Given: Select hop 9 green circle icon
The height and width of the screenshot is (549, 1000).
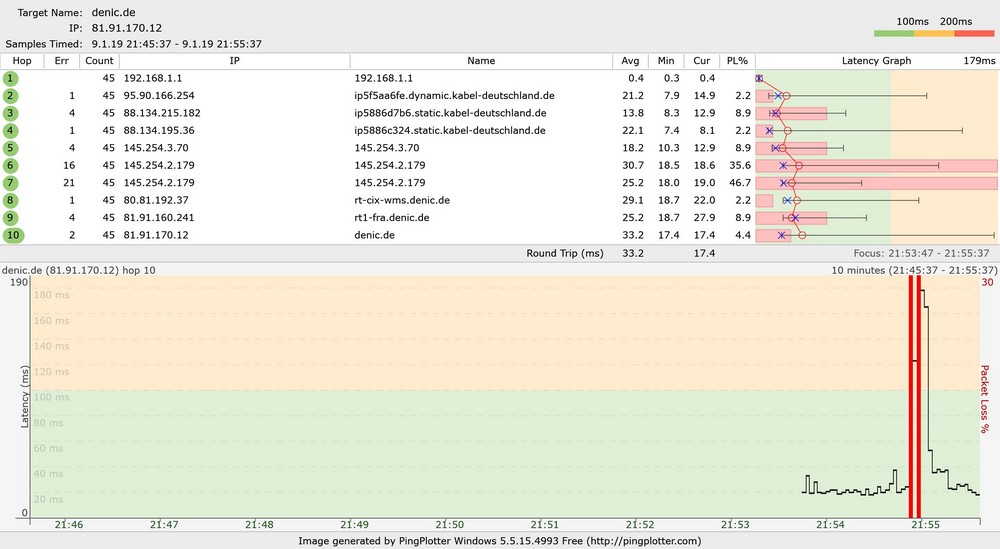Looking at the screenshot, I should pos(10,217).
